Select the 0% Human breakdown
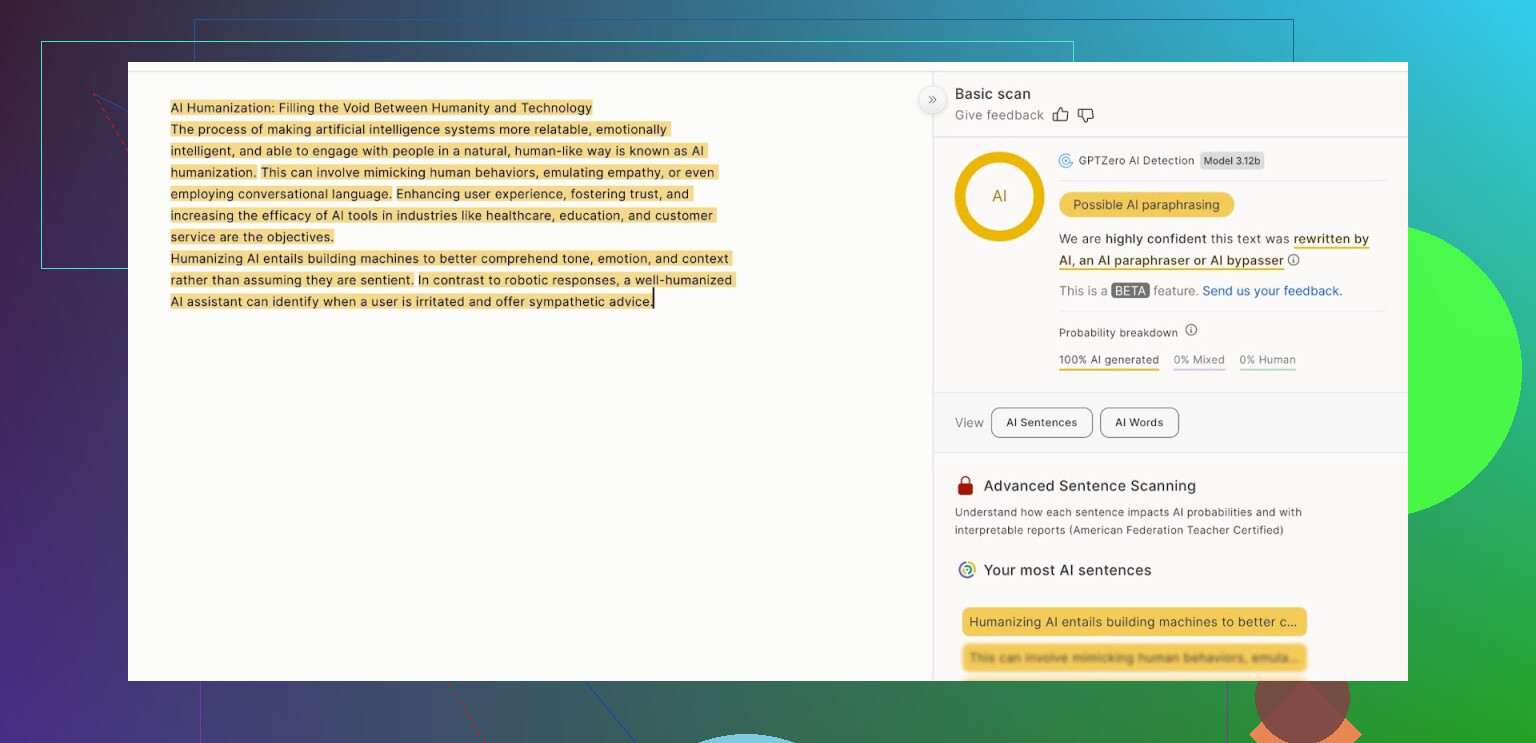The width and height of the screenshot is (1536, 743). click(x=1267, y=360)
